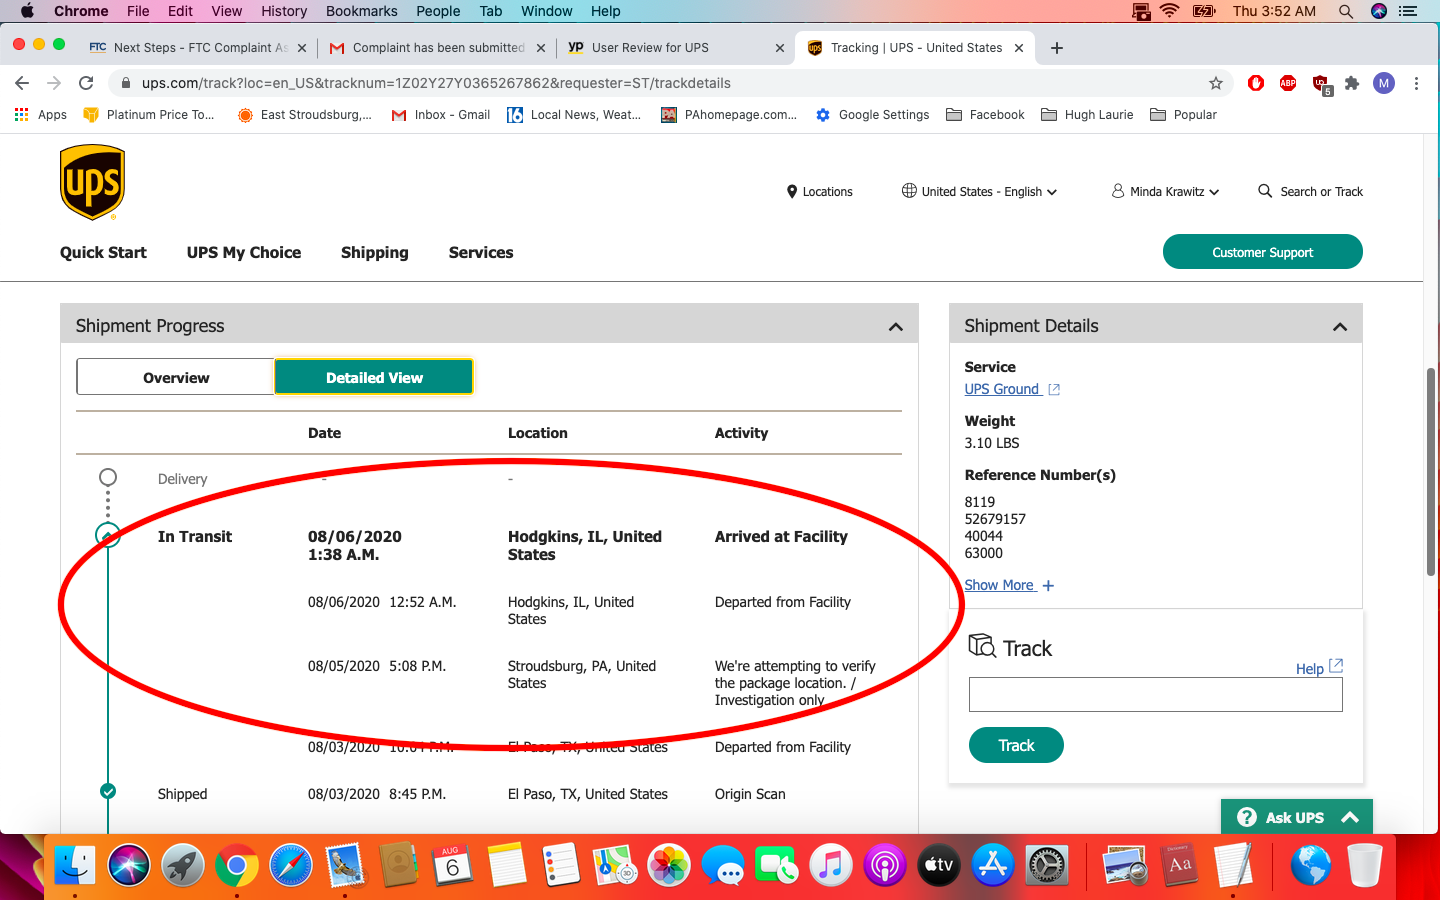
Task: Open the Services navigation menu
Action: 481,253
